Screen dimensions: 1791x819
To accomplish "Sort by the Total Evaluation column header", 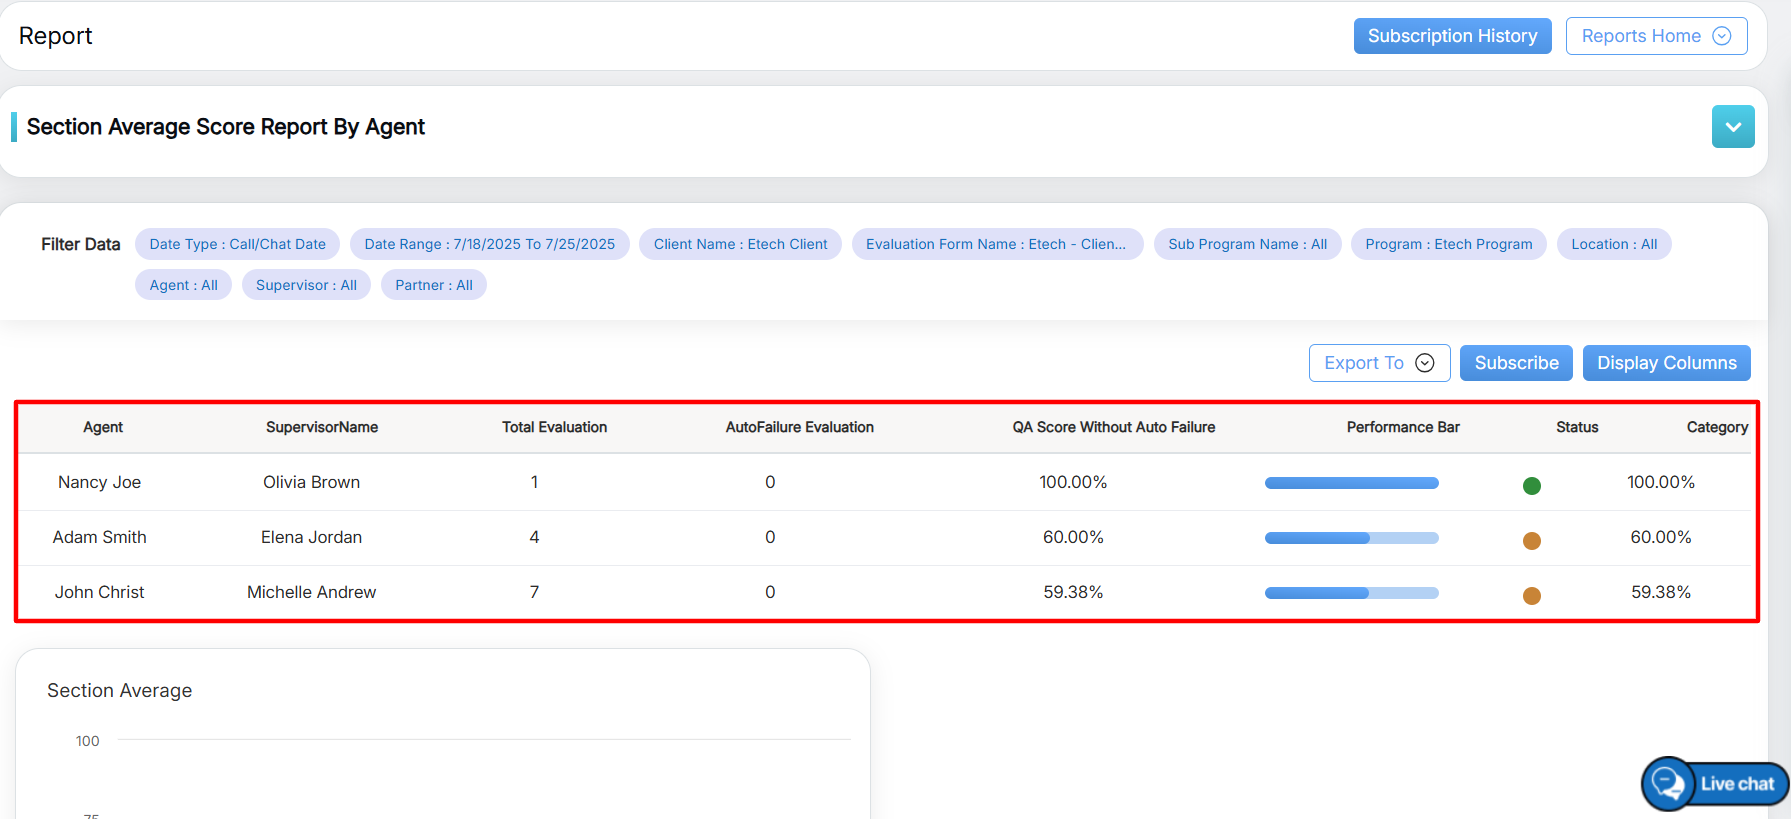I will pyautogui.click(x=554, y=427).
